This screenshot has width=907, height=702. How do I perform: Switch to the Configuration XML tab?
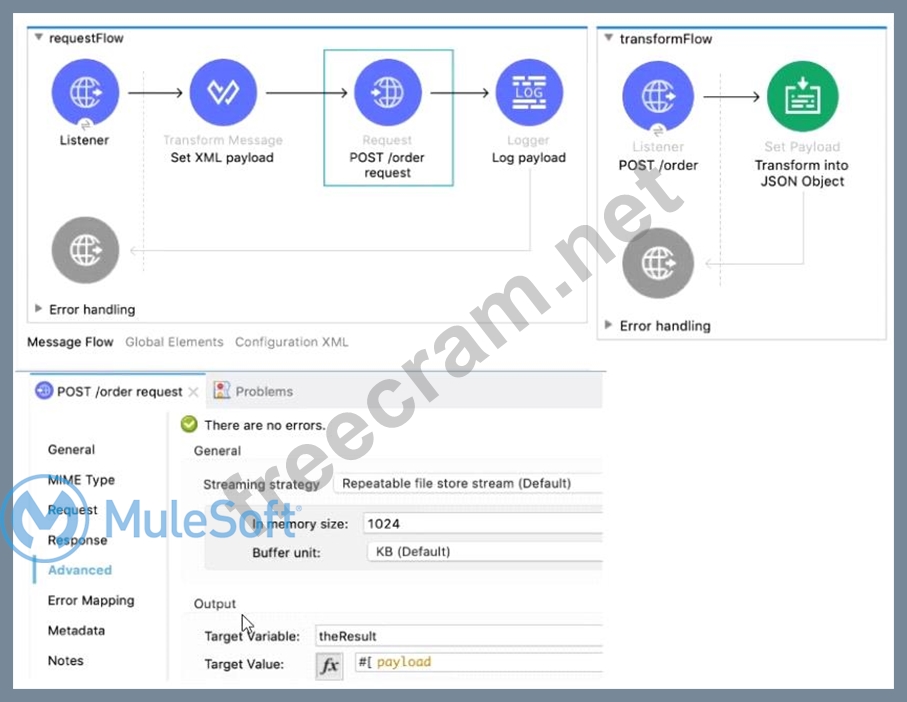point(291,342)
